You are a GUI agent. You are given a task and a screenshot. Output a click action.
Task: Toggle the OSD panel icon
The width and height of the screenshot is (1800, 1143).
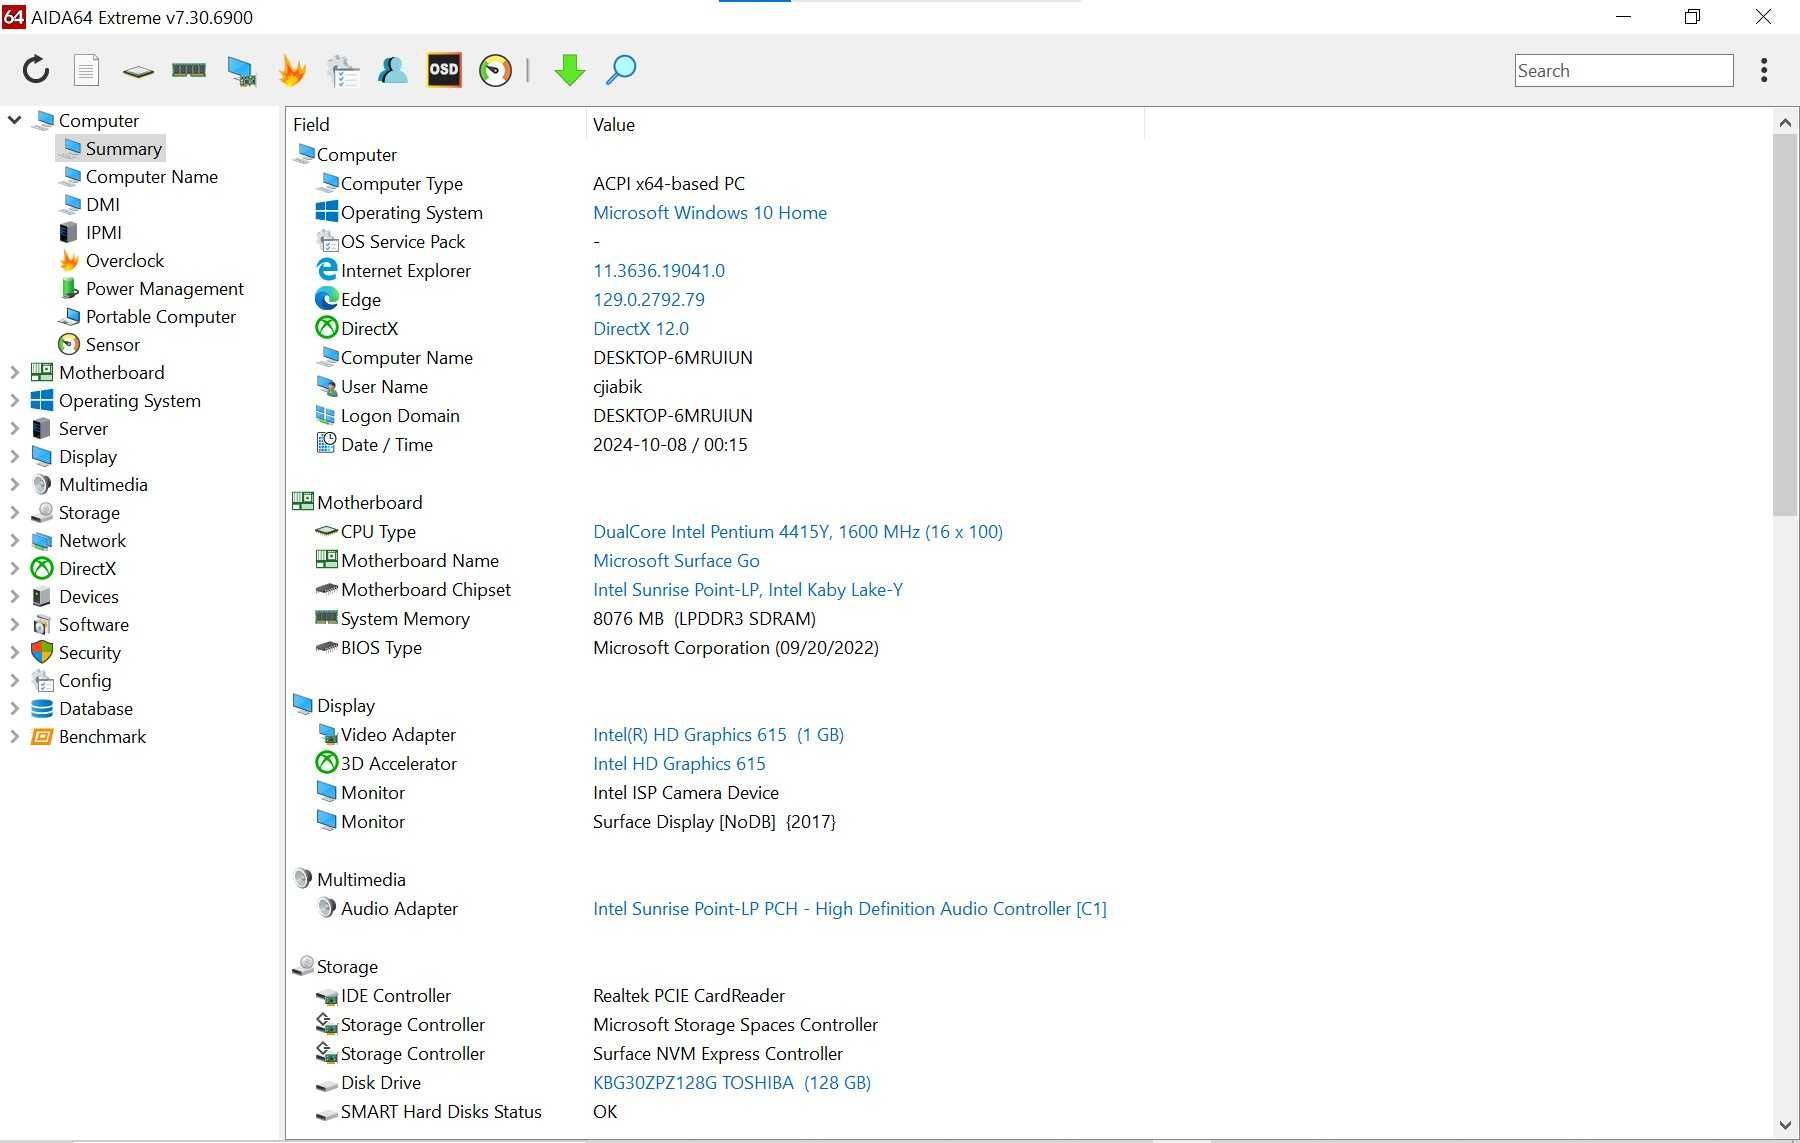[444, 70]
